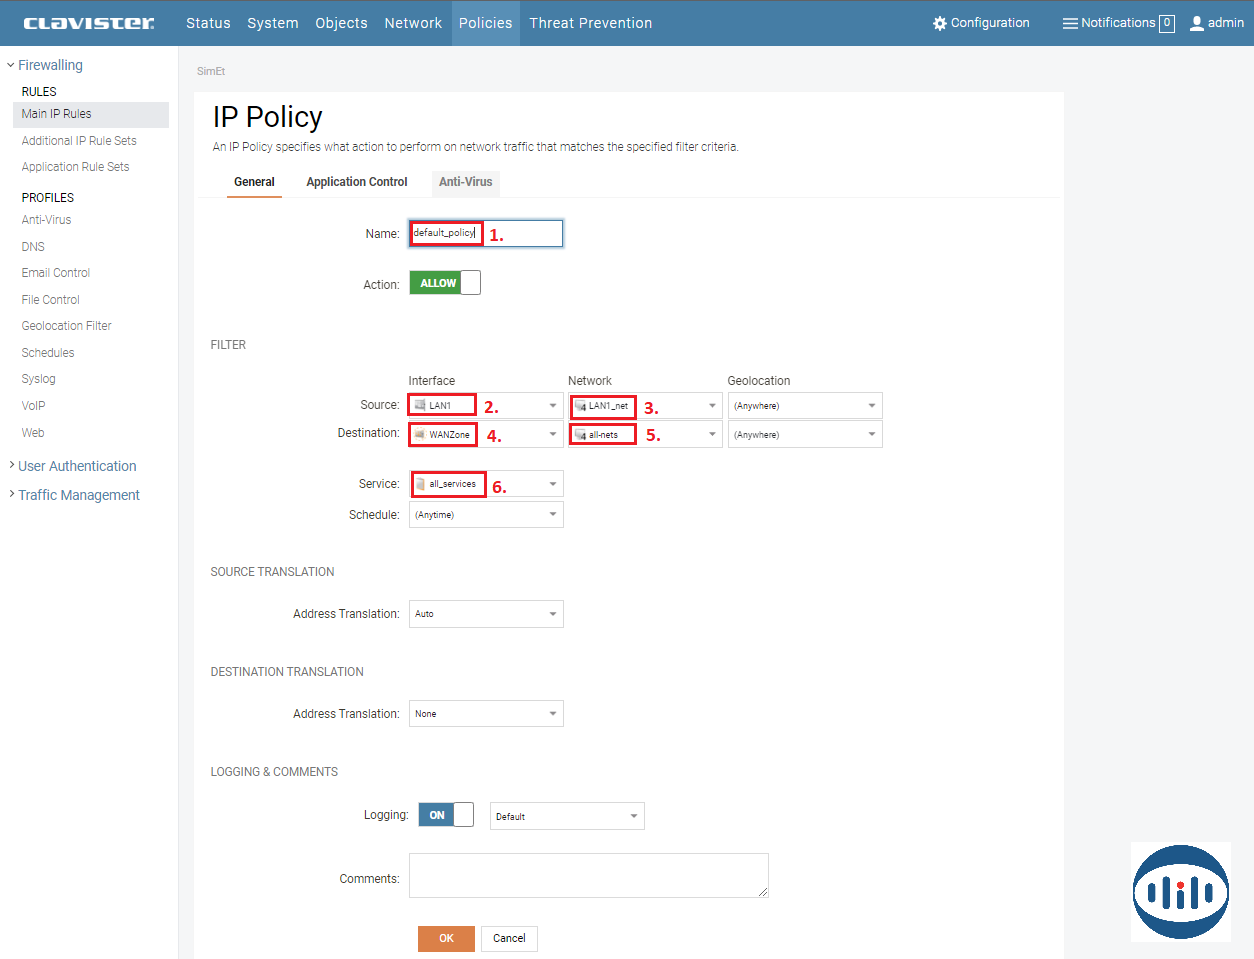Click the Clavister logo
Screen dimensions: 1254x959
[89, 23]
